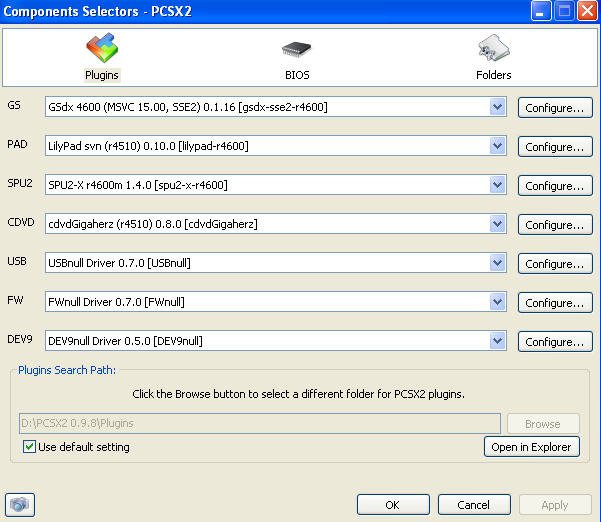Configure the SPU2 plugin
The image size is (601, 522).
(555, 186)
